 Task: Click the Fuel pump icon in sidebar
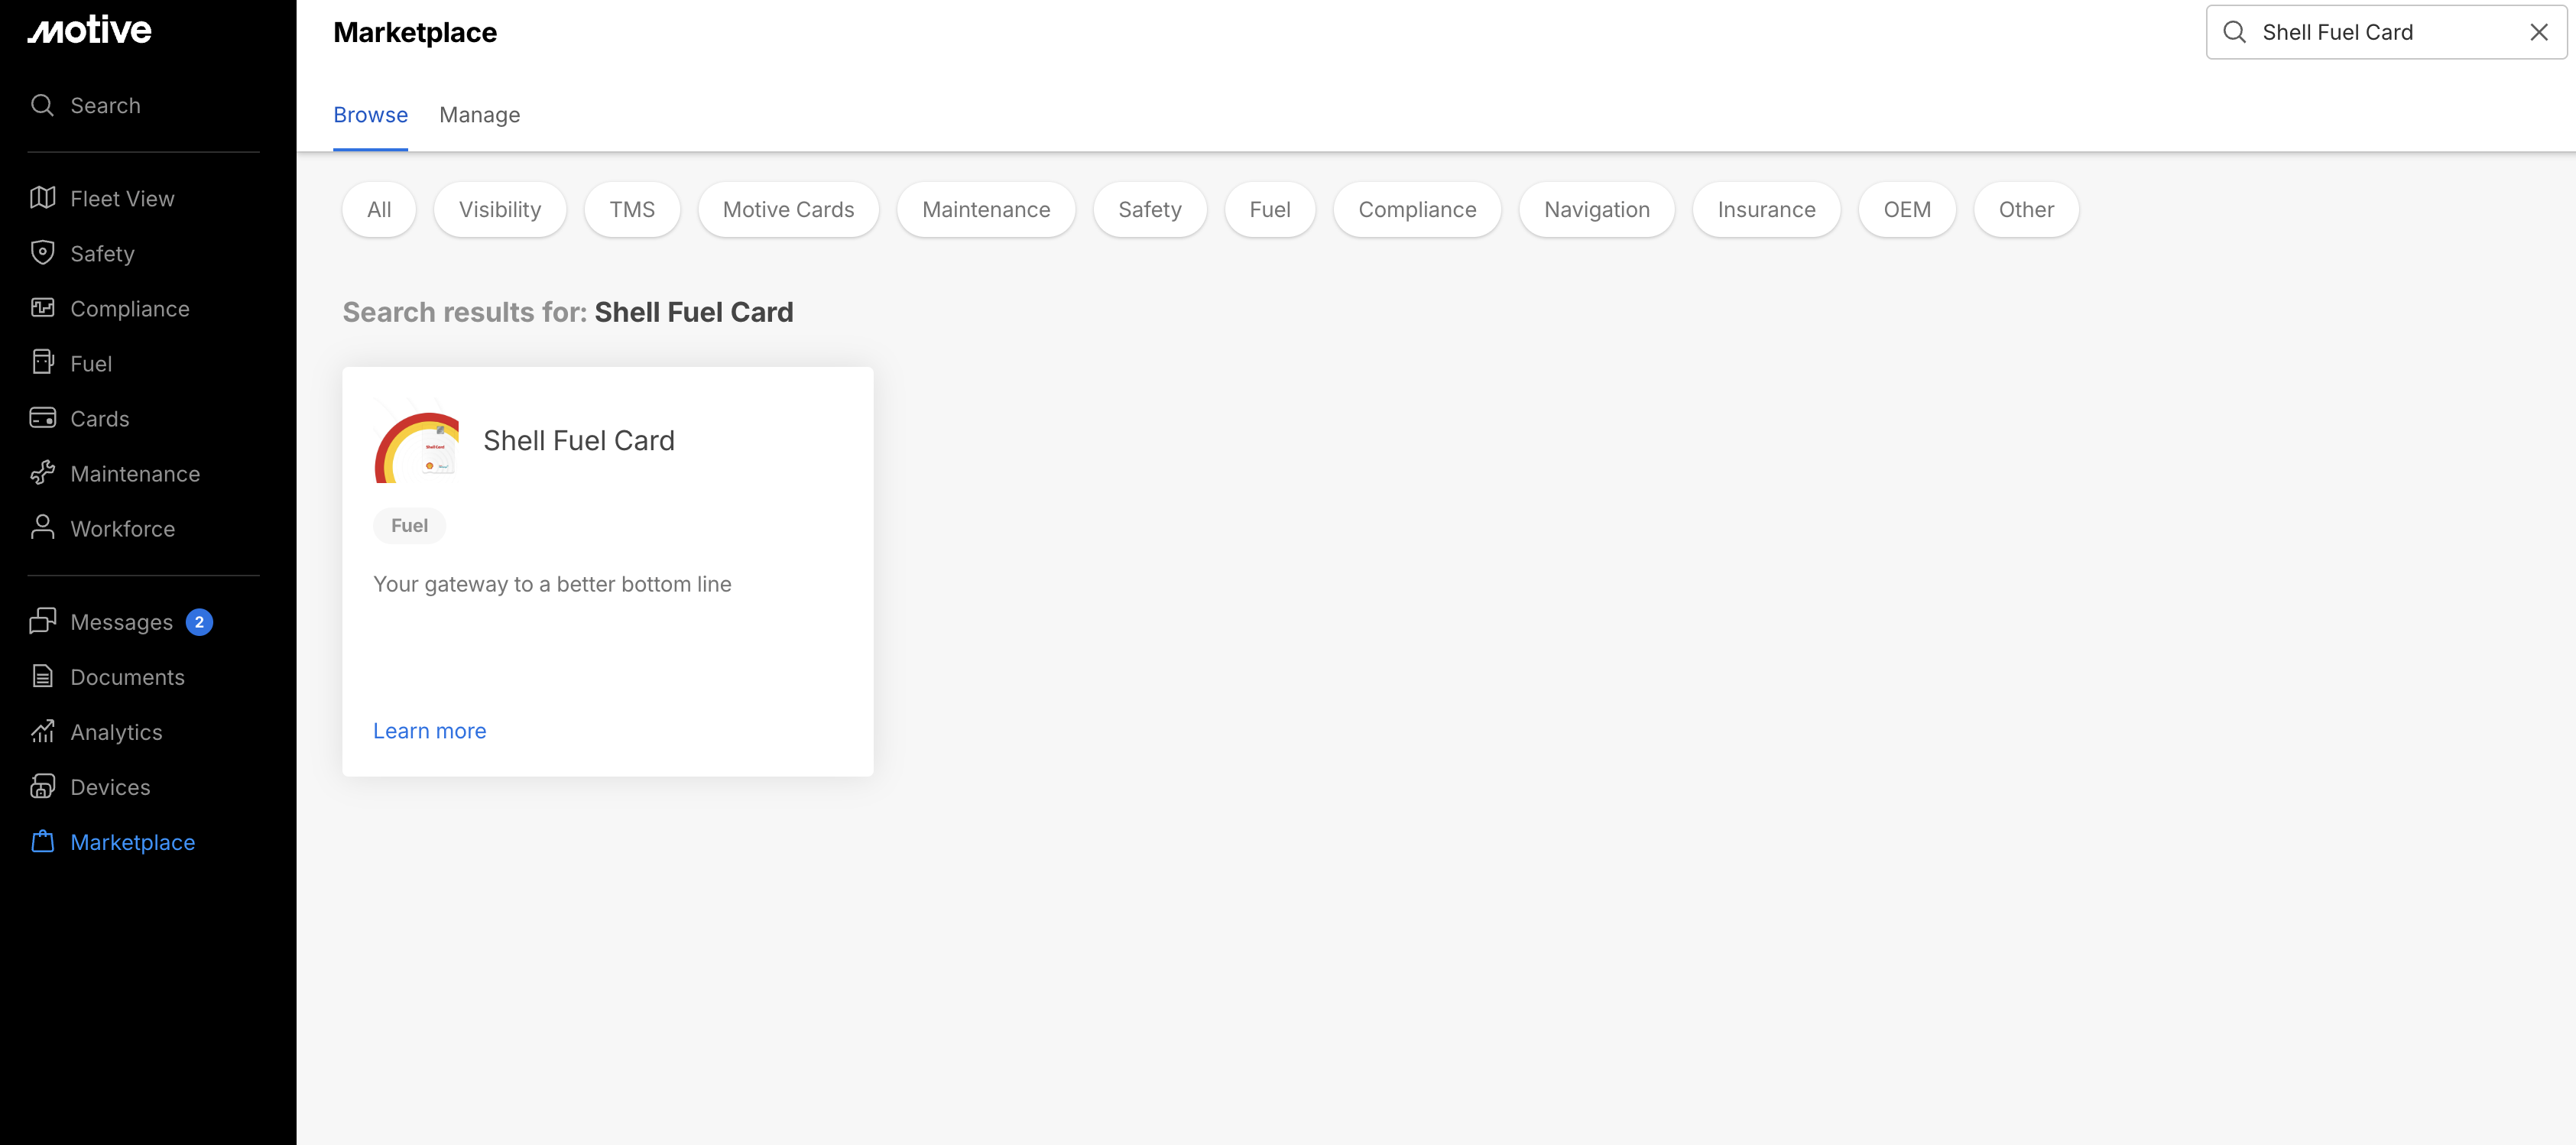42,363
